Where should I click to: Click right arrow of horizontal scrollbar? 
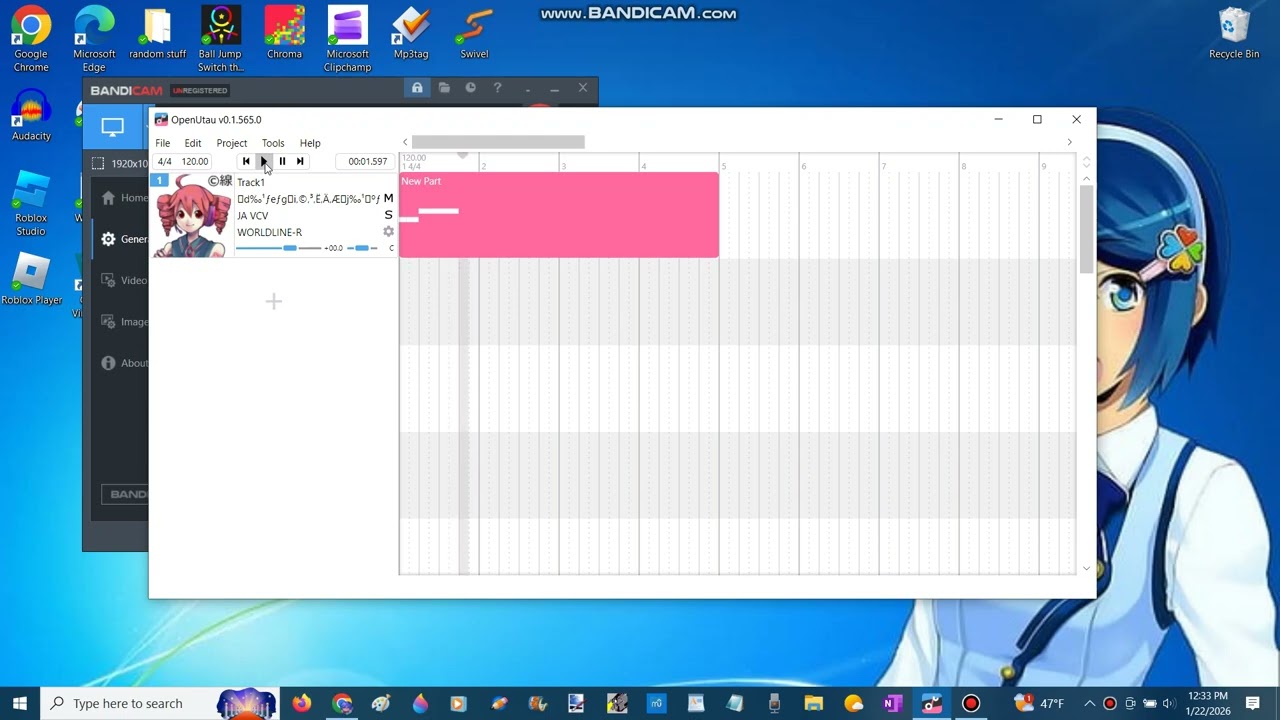pos(1069,142)
